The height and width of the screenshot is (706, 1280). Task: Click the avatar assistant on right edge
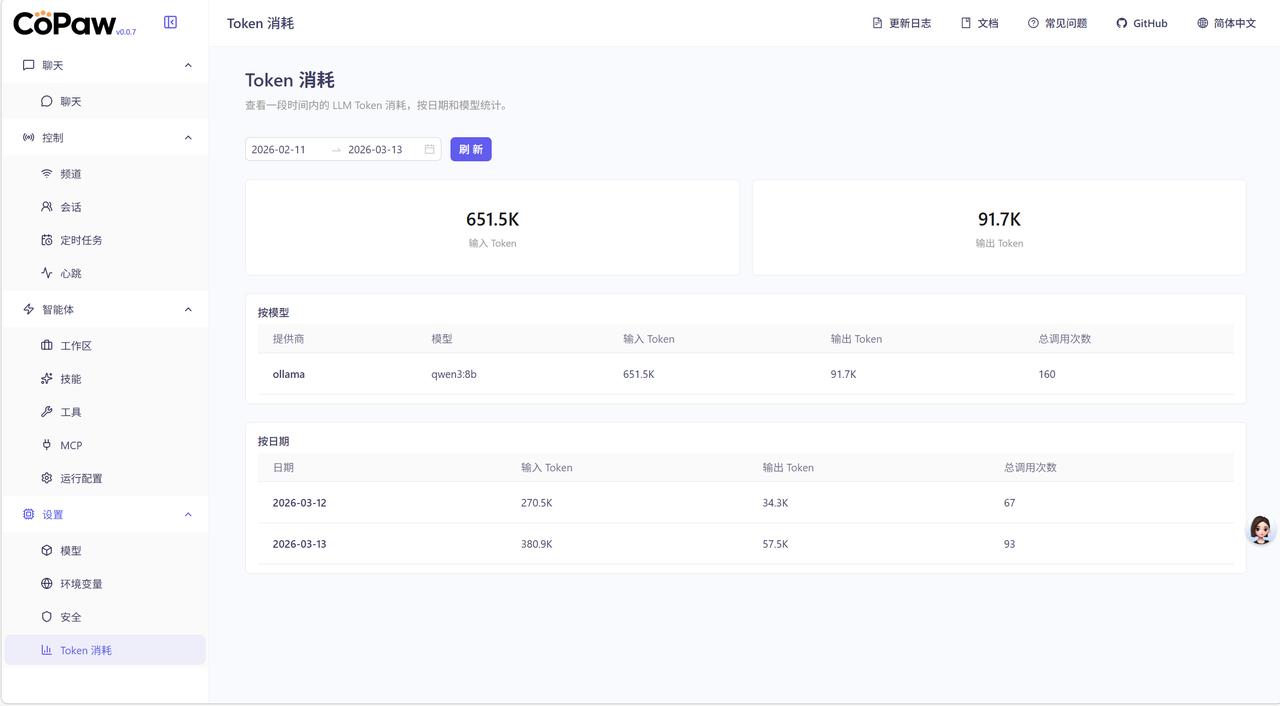pyautogui.click(x=1260, y=530)
